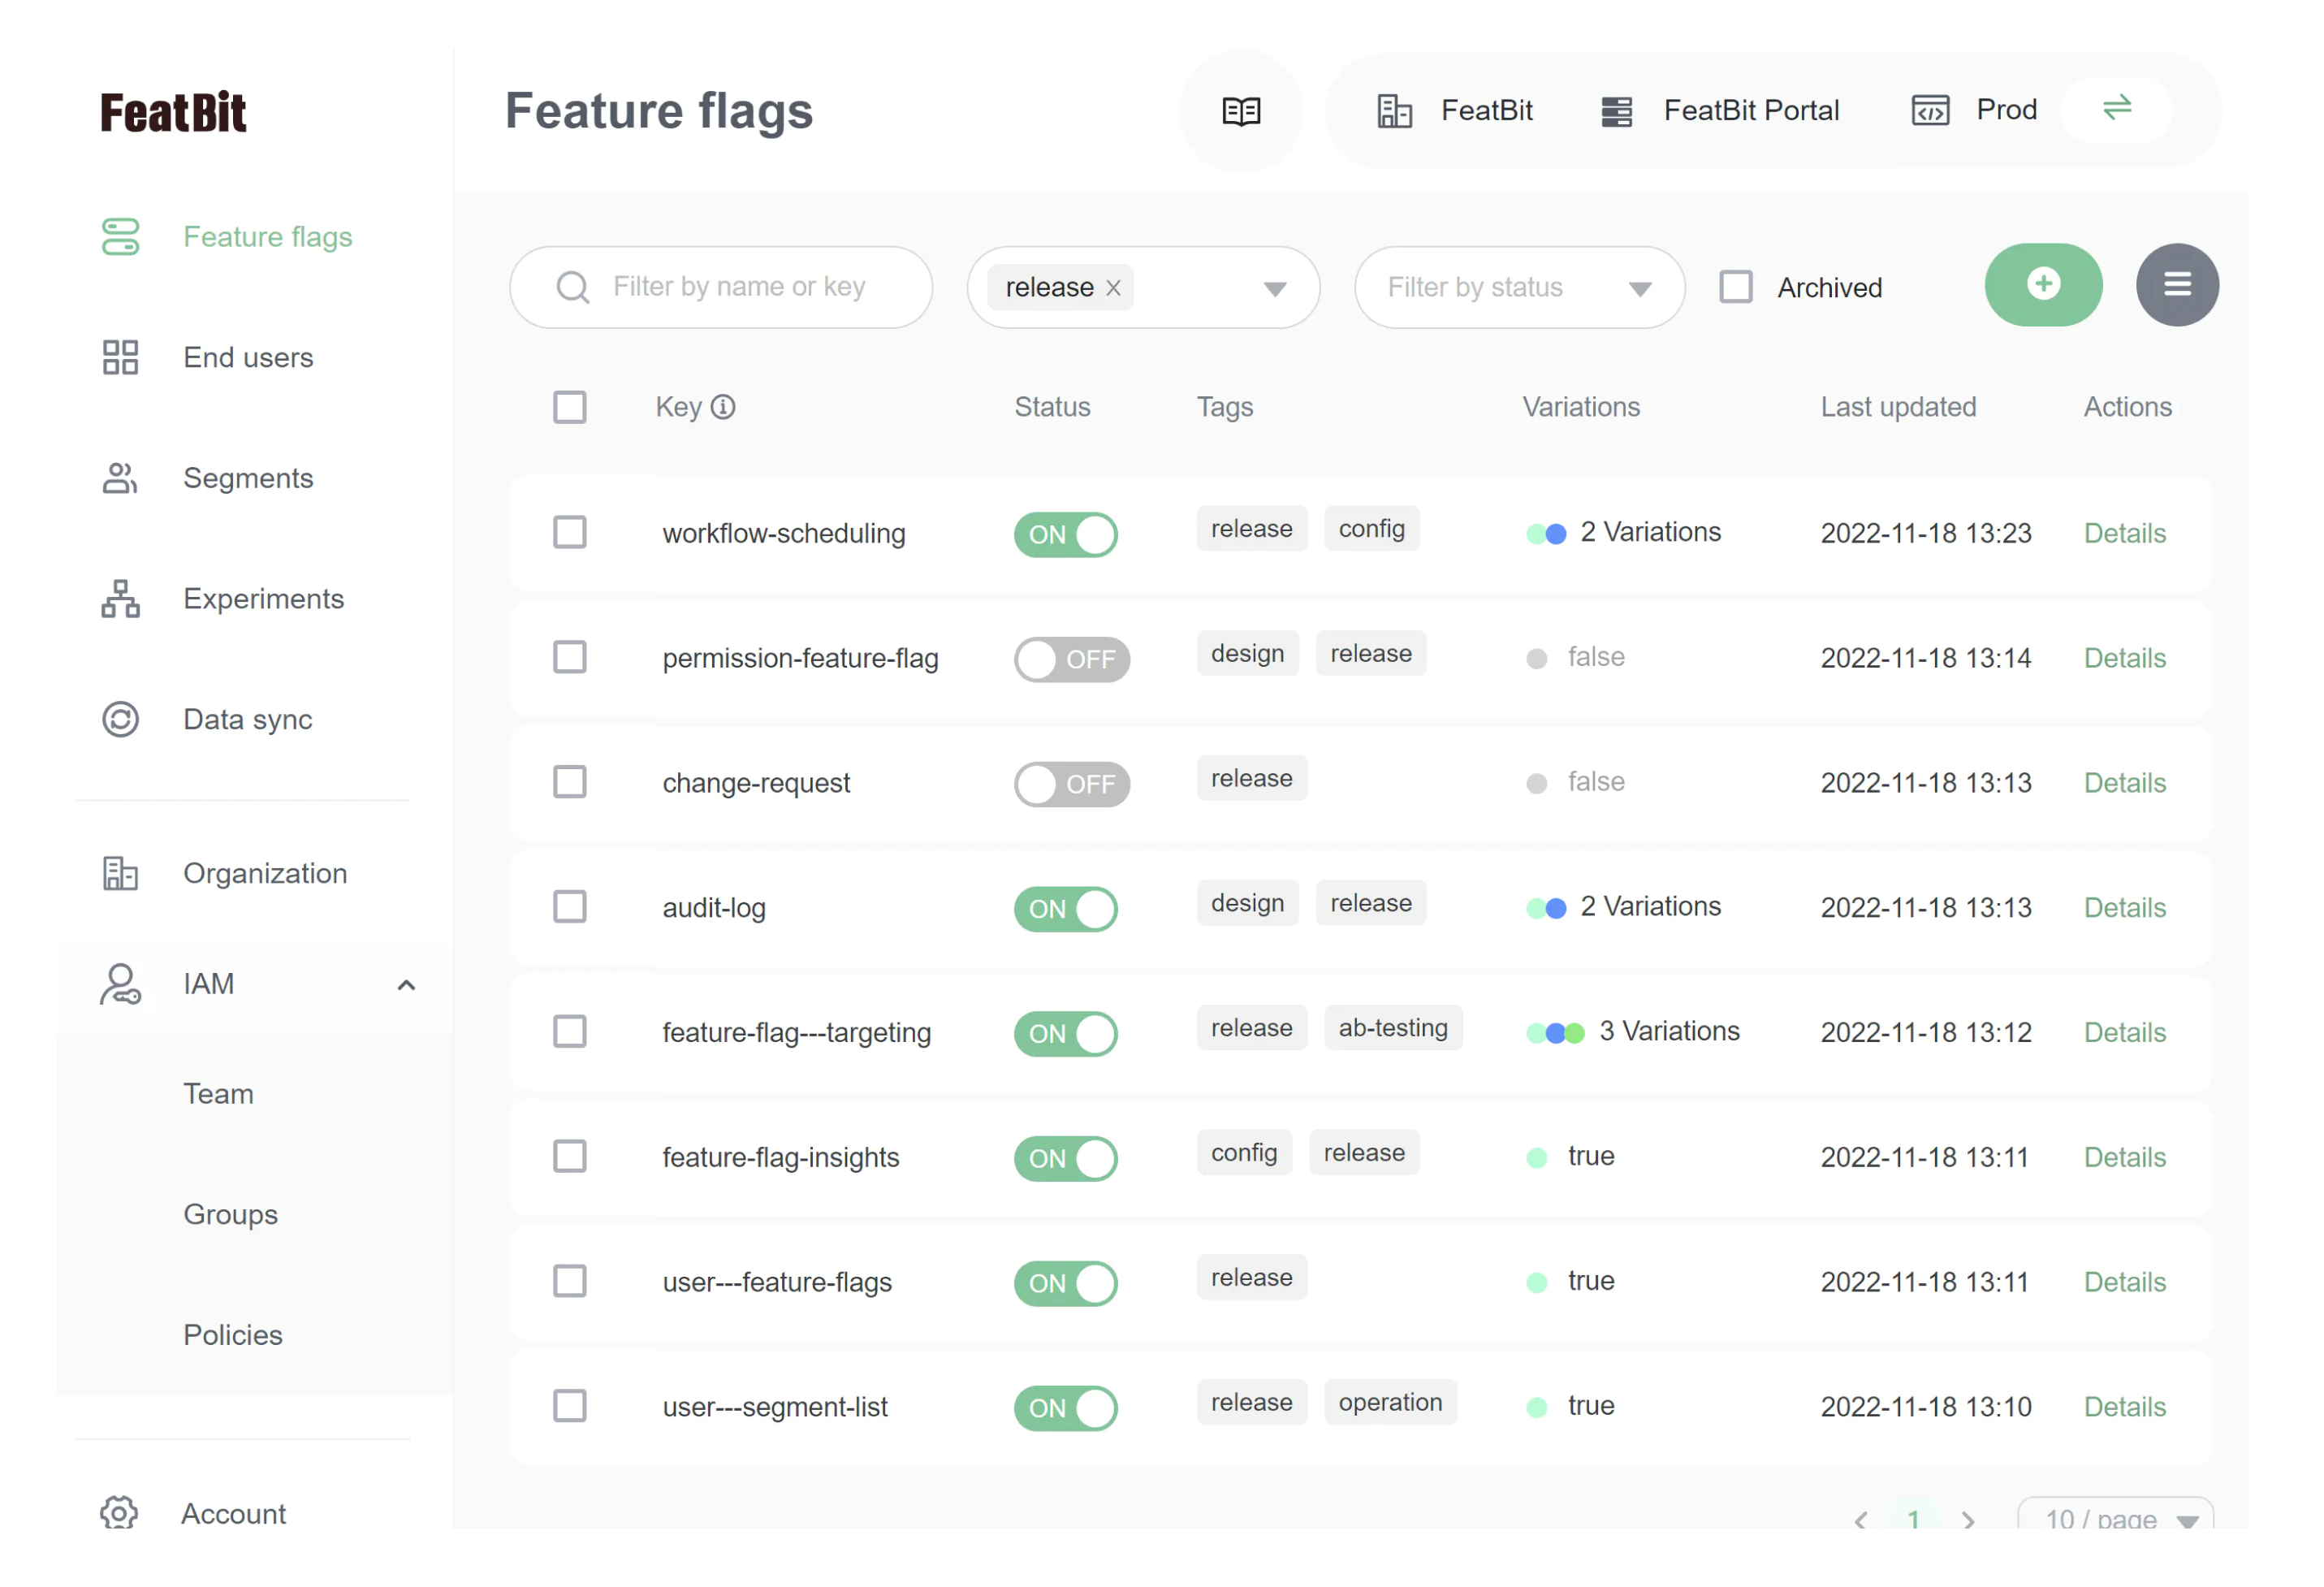
Task: Select the audit-log row checkbox
Action: click(x=570, y=907)
